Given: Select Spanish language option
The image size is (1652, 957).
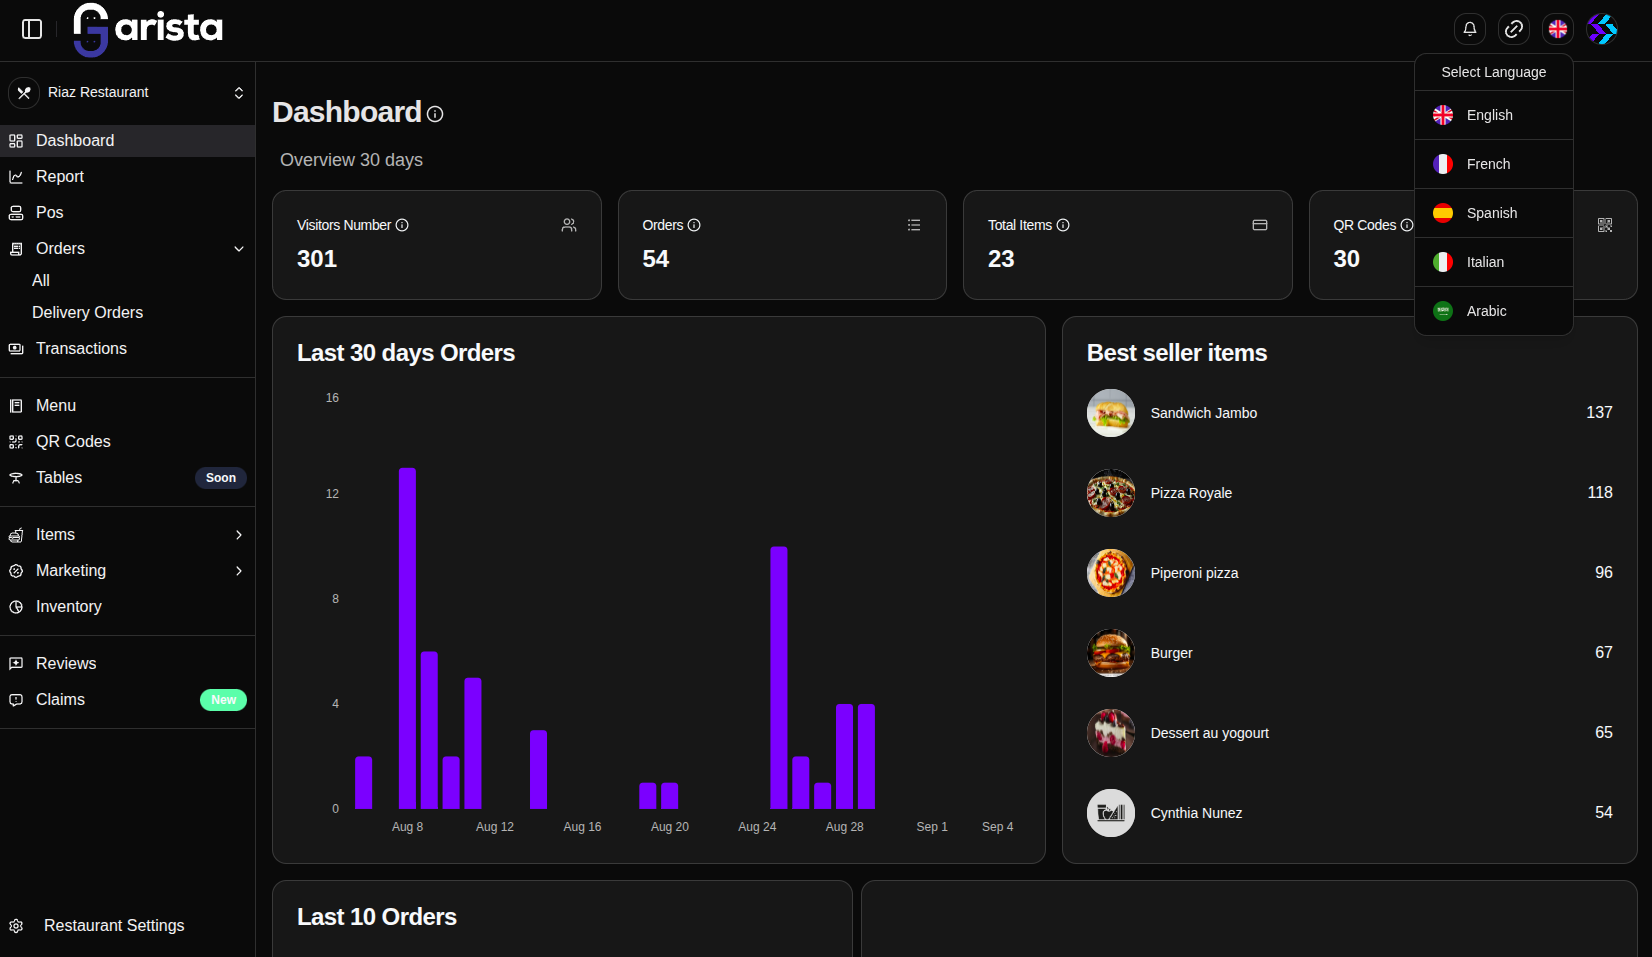Looking at the screenshot, I should point(1493,213).
